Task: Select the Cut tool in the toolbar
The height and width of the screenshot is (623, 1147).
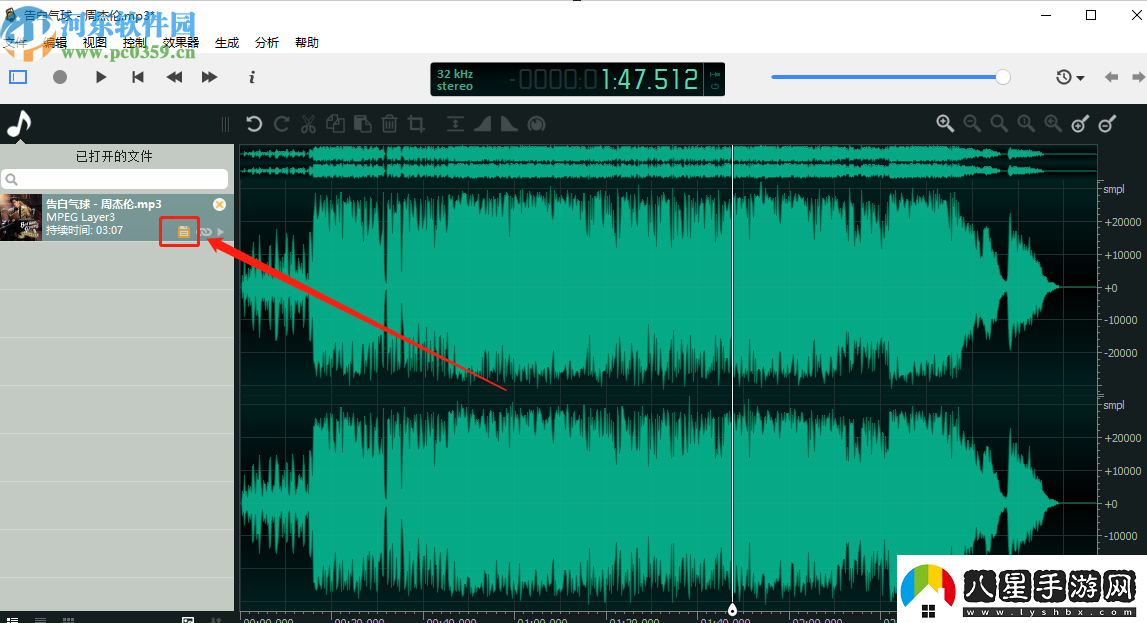Action: click(309, 123)
